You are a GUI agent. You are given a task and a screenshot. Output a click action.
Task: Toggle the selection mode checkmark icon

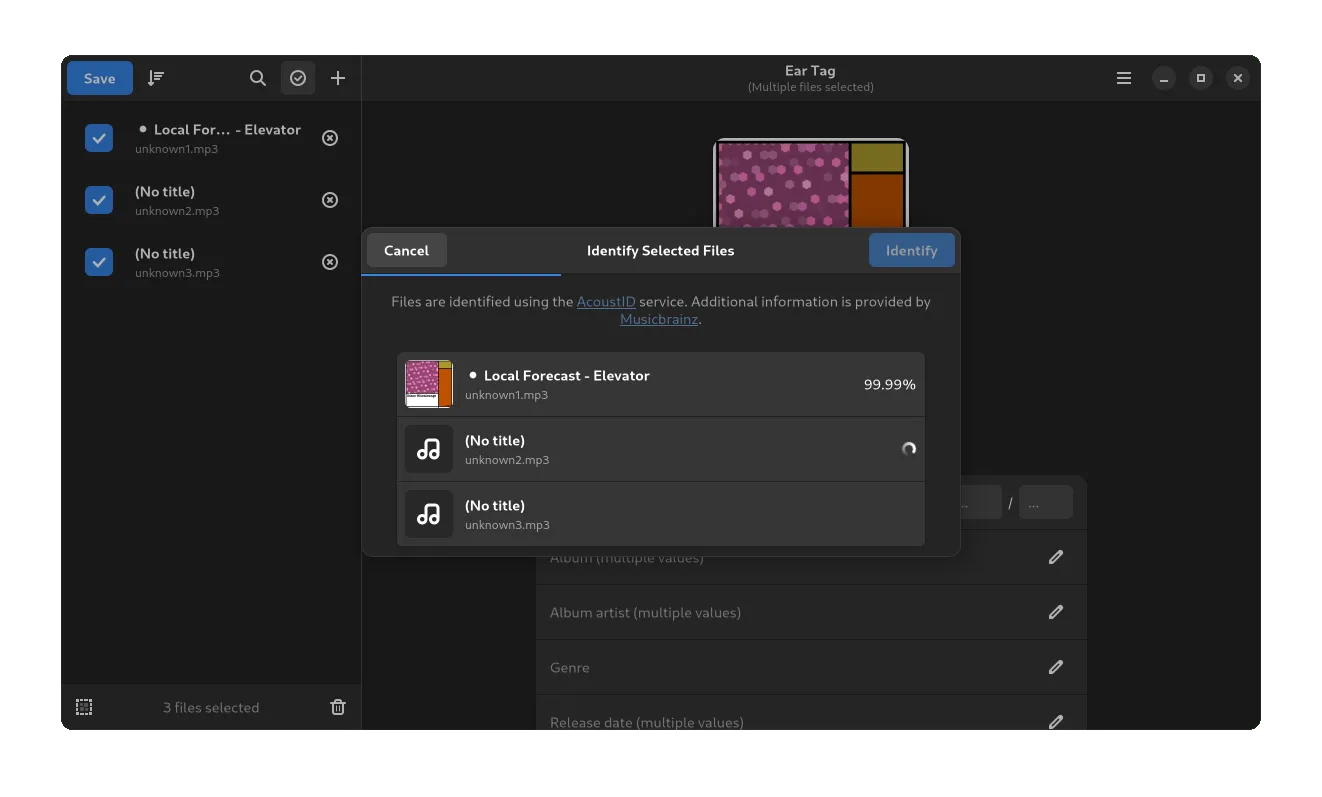point(298,78)
